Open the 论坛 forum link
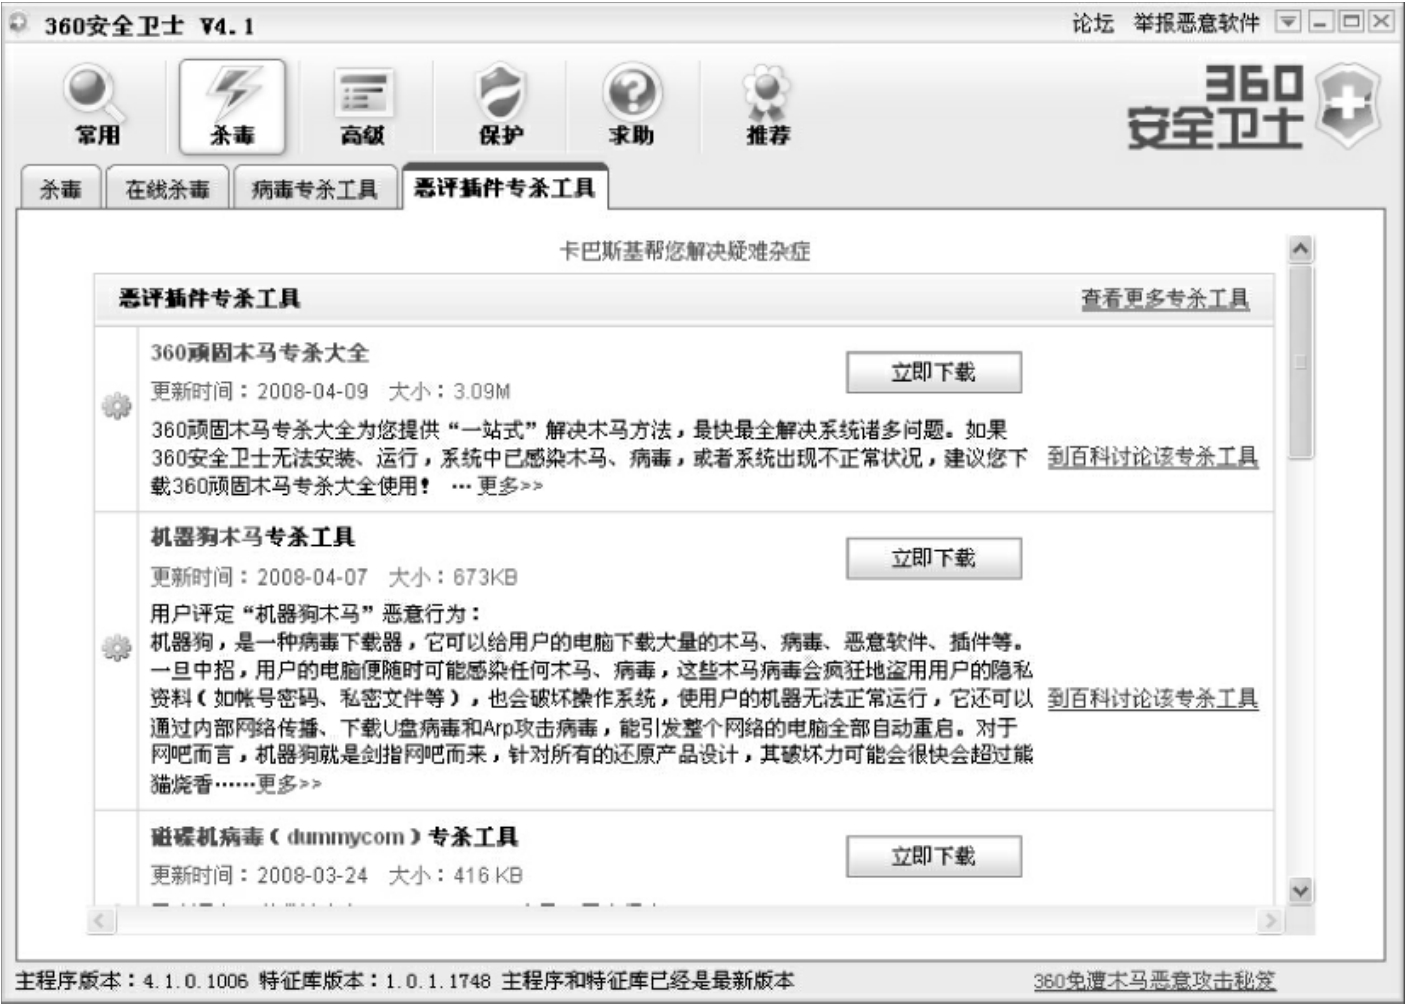1405x1004 pixels. 1092,23
